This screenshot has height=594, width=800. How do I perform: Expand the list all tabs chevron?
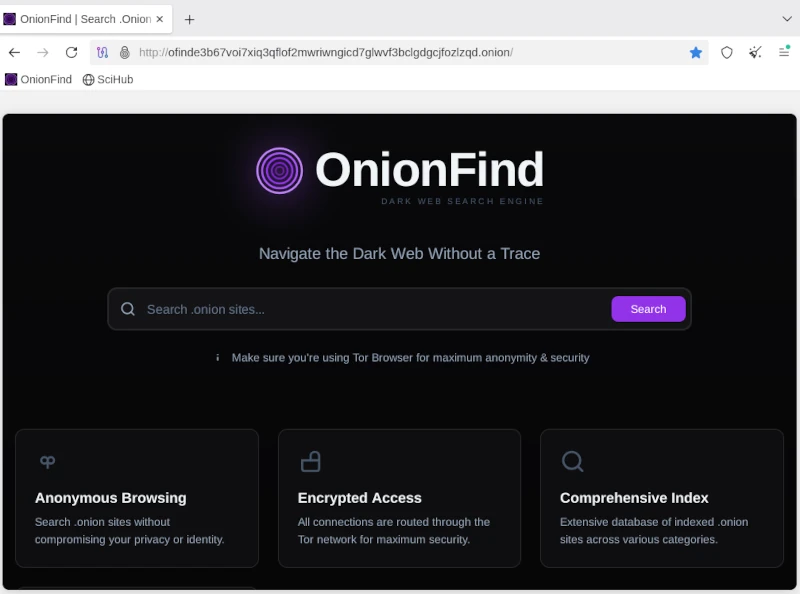pyautogui.click(x=786, y=19)
